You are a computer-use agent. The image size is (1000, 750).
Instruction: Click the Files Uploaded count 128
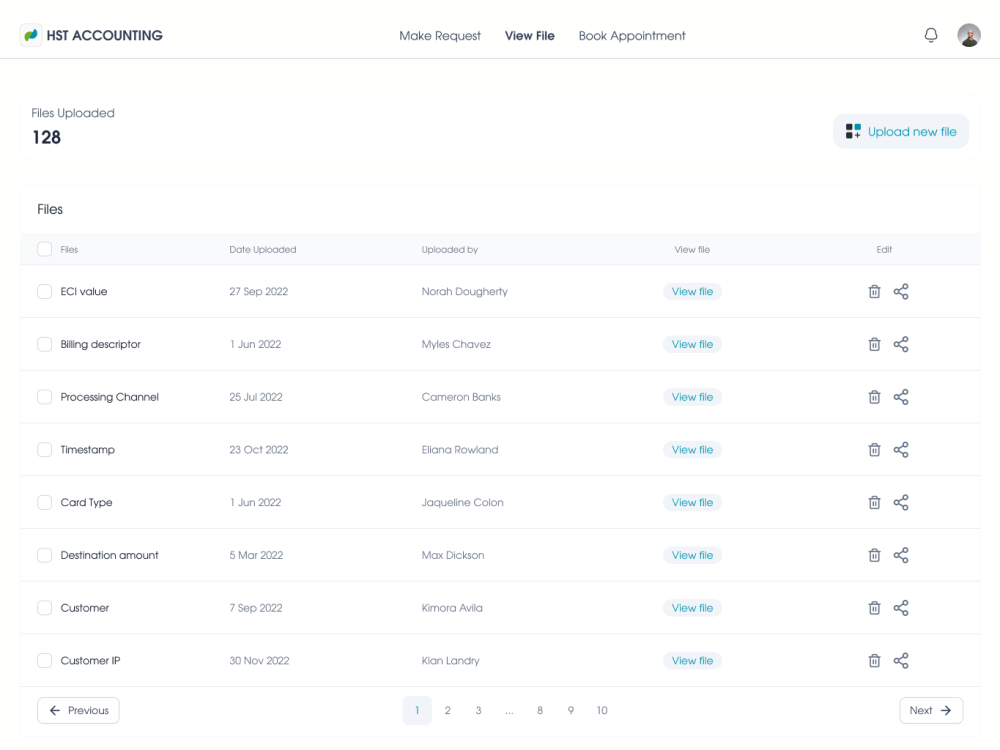pyautogui.click(x=47, y=137)
